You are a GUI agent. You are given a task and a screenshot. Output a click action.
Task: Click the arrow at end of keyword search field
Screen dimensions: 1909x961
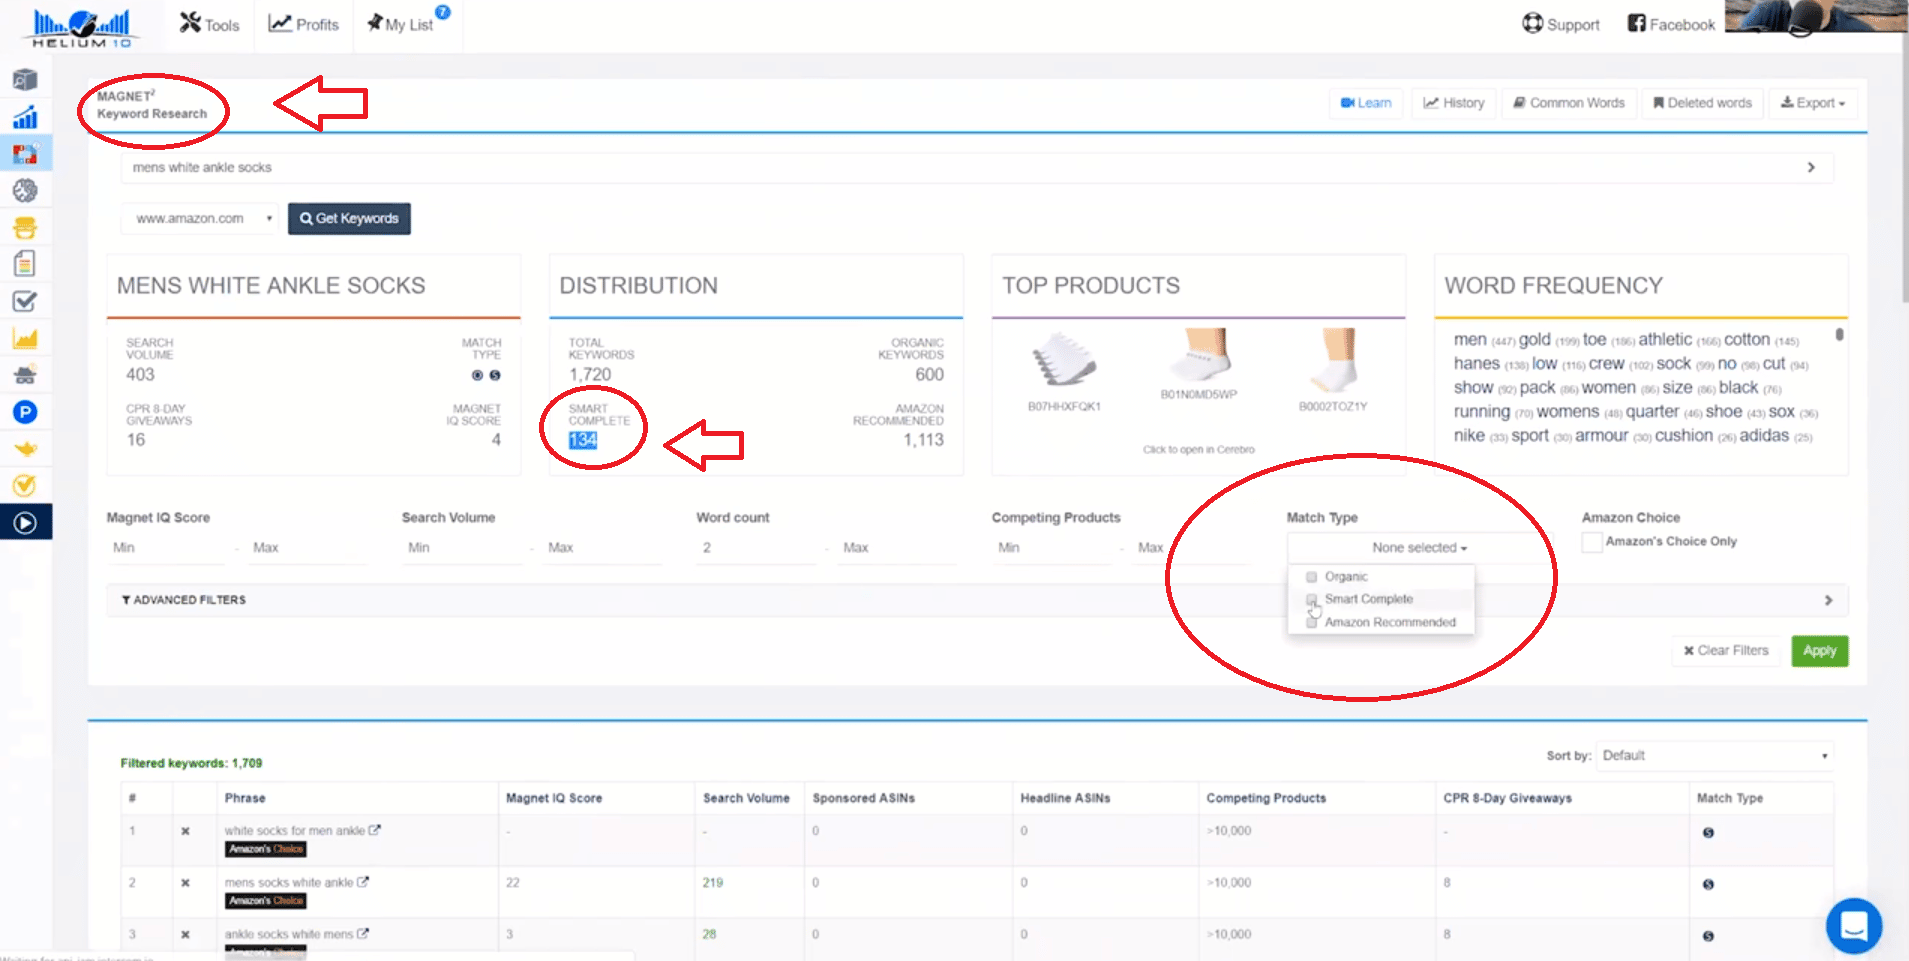tap(1811, 167)
